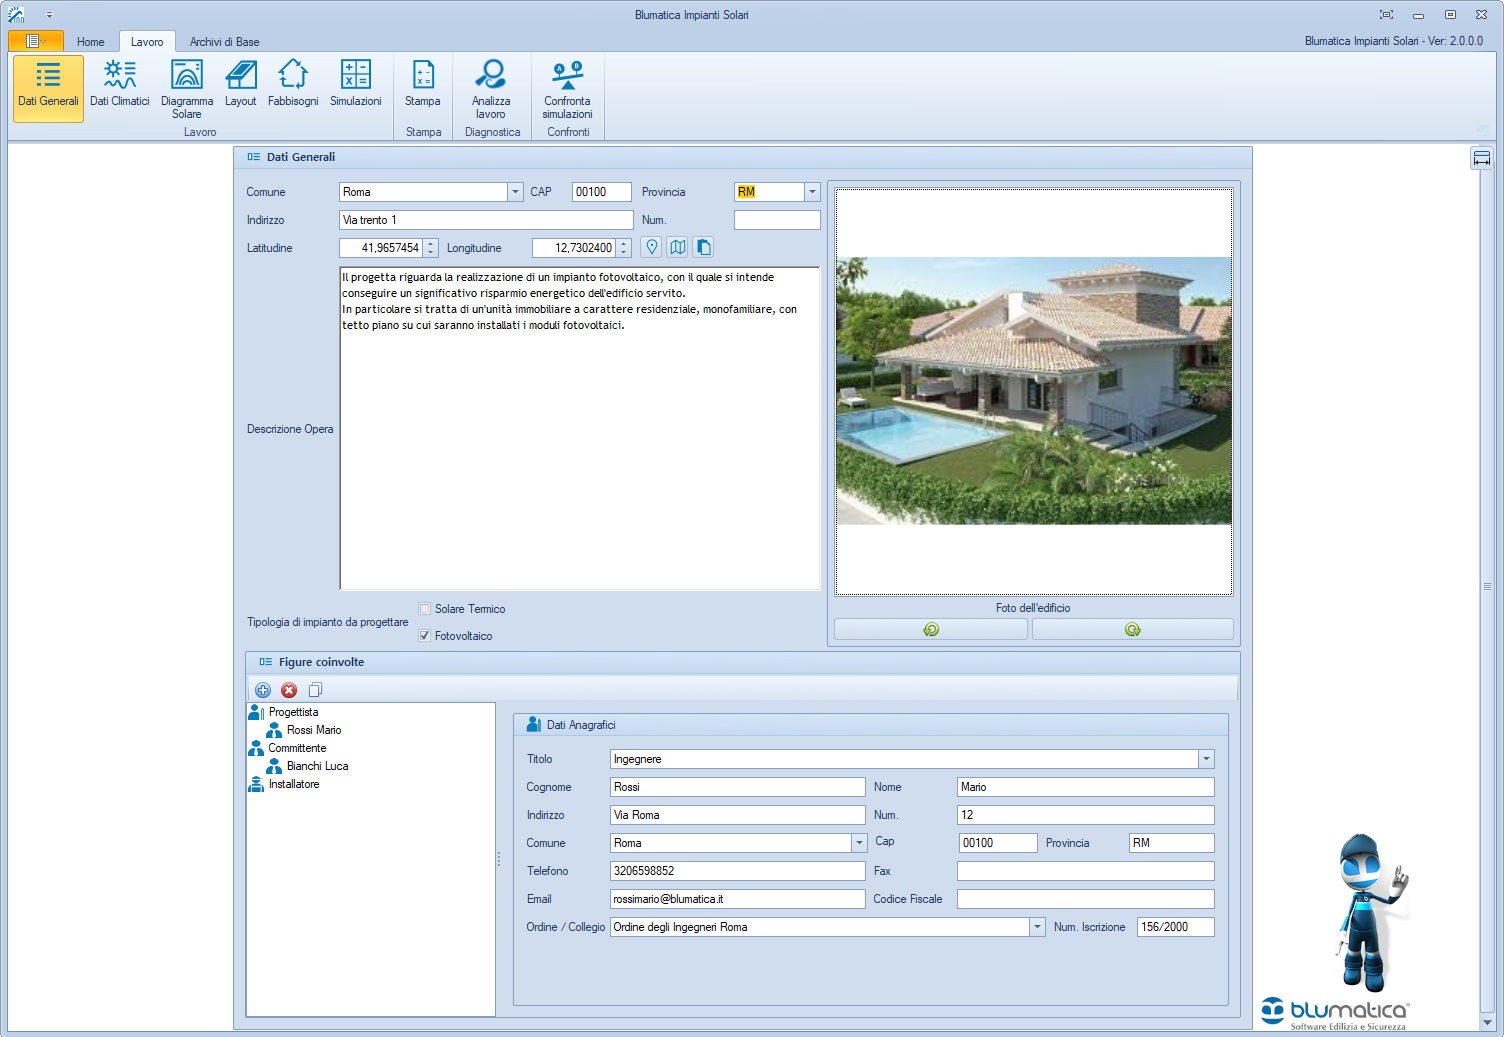Expand the Titolo dropdown showing Ingegnere
The image size is (1504, 1037).
pyautogui.click(x=1206, y=759)
